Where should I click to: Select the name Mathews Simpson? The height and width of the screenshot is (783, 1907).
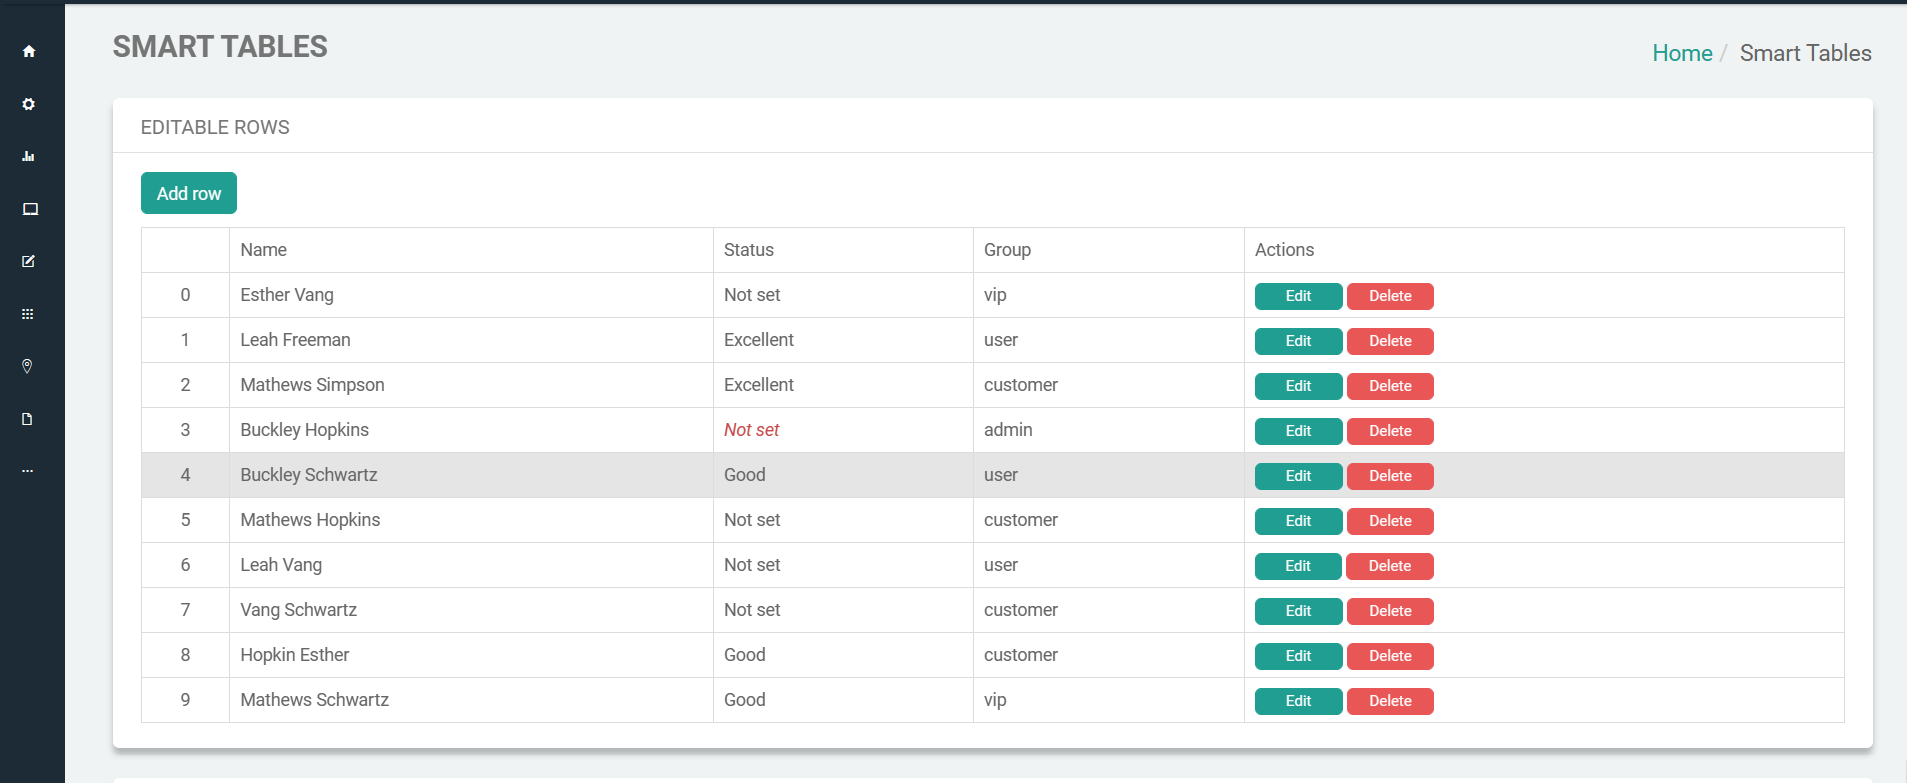312,385
